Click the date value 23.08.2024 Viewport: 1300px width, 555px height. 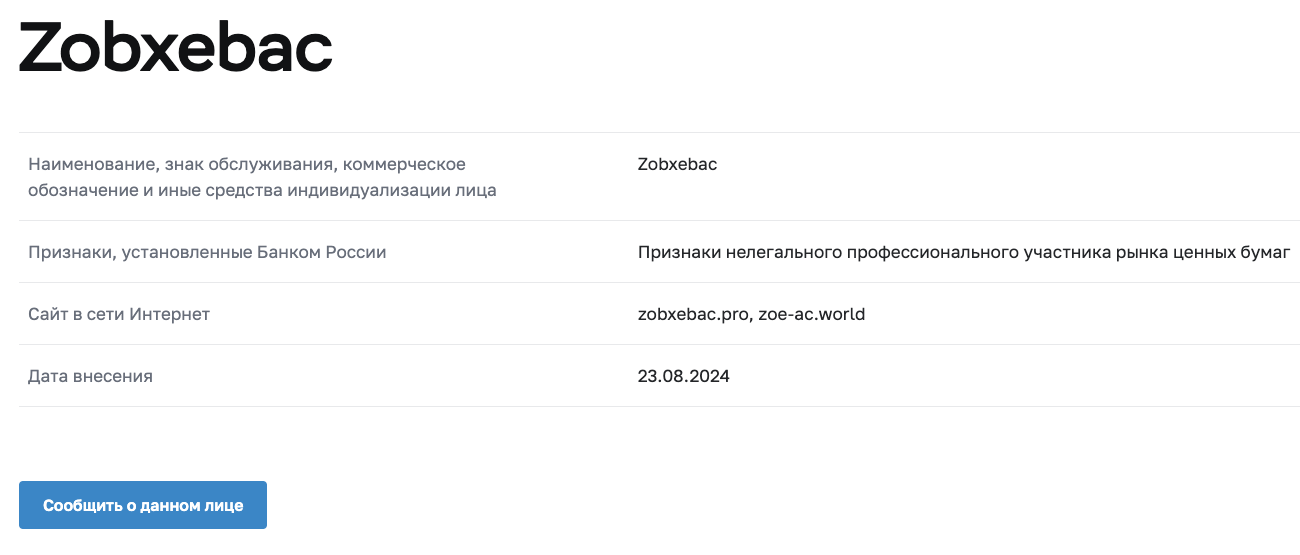tap(683, 376)
